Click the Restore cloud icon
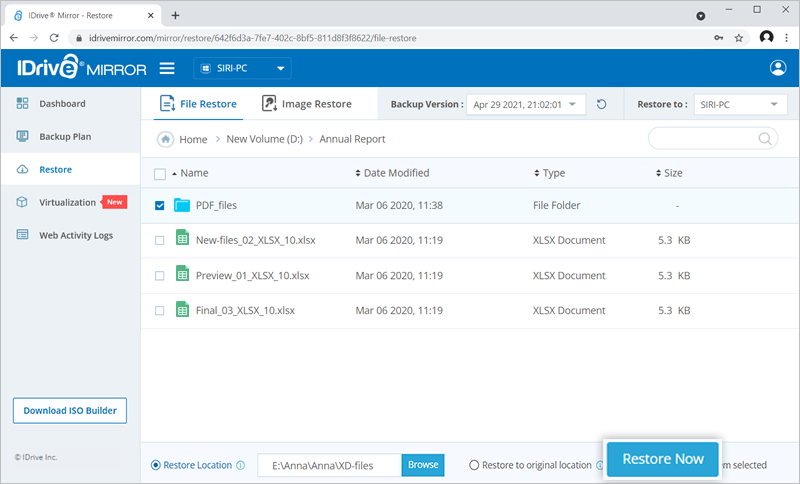The height and width of the screenshot is (484, 800). click(22, 169)
